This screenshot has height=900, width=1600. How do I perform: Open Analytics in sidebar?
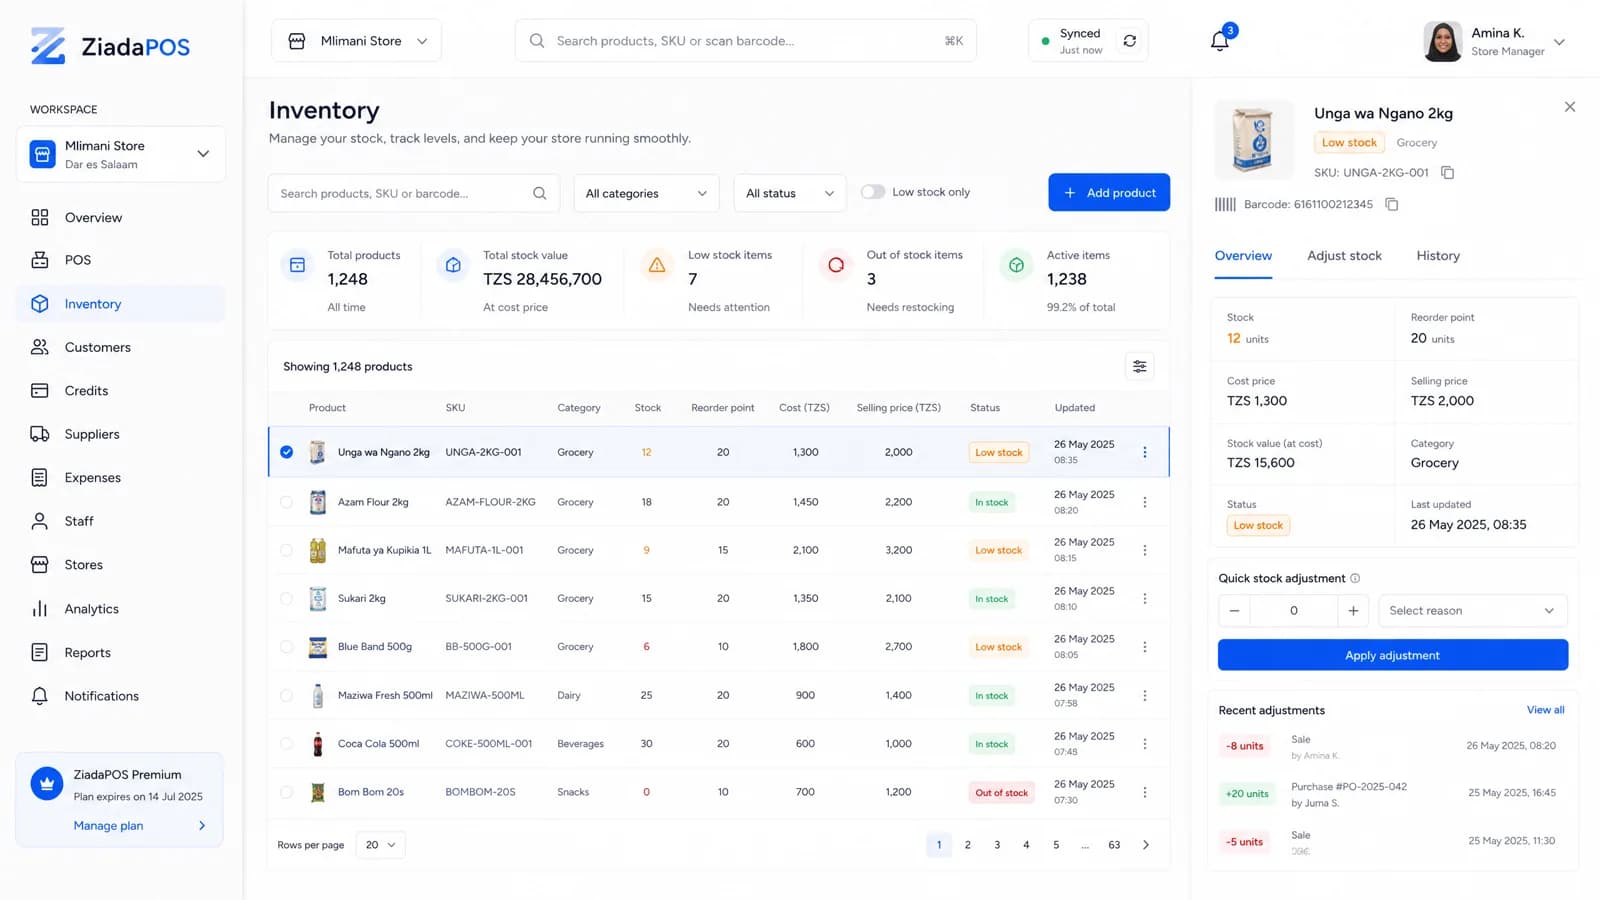120,609
